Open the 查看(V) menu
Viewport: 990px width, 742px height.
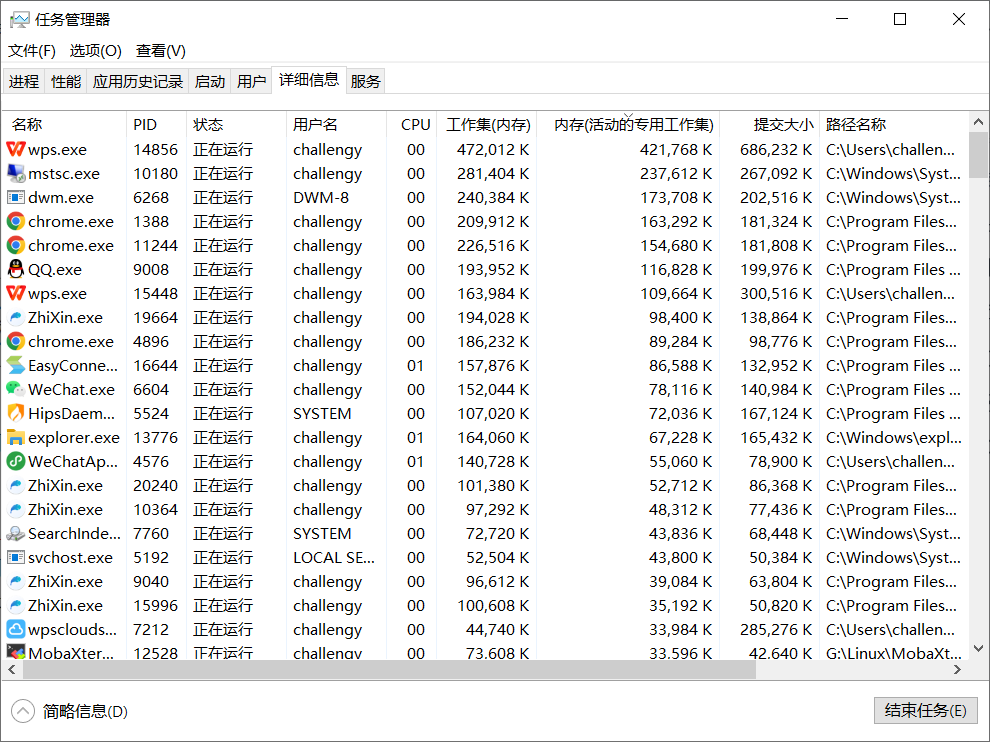[x=160, y=51]
